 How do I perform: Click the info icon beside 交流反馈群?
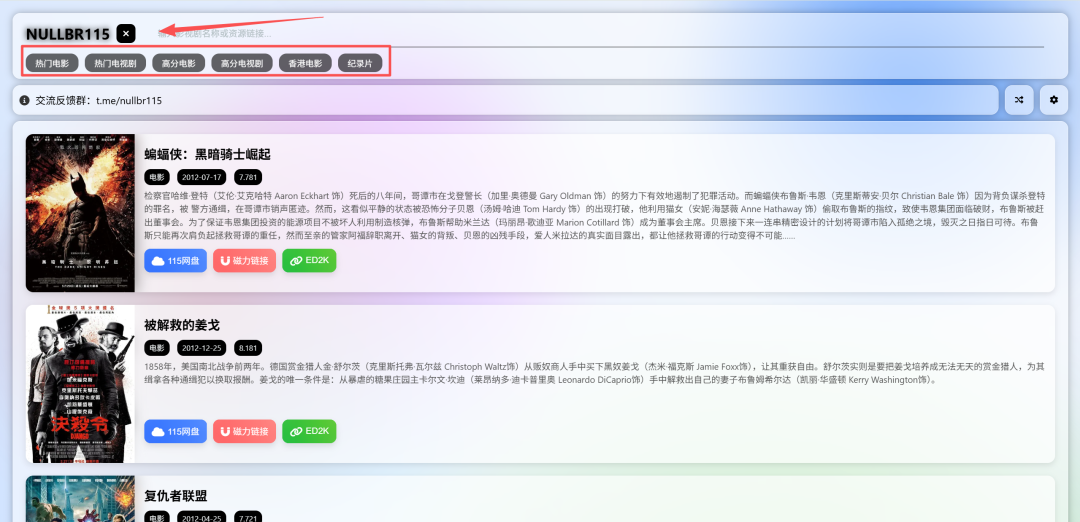[x=25, y=101]
